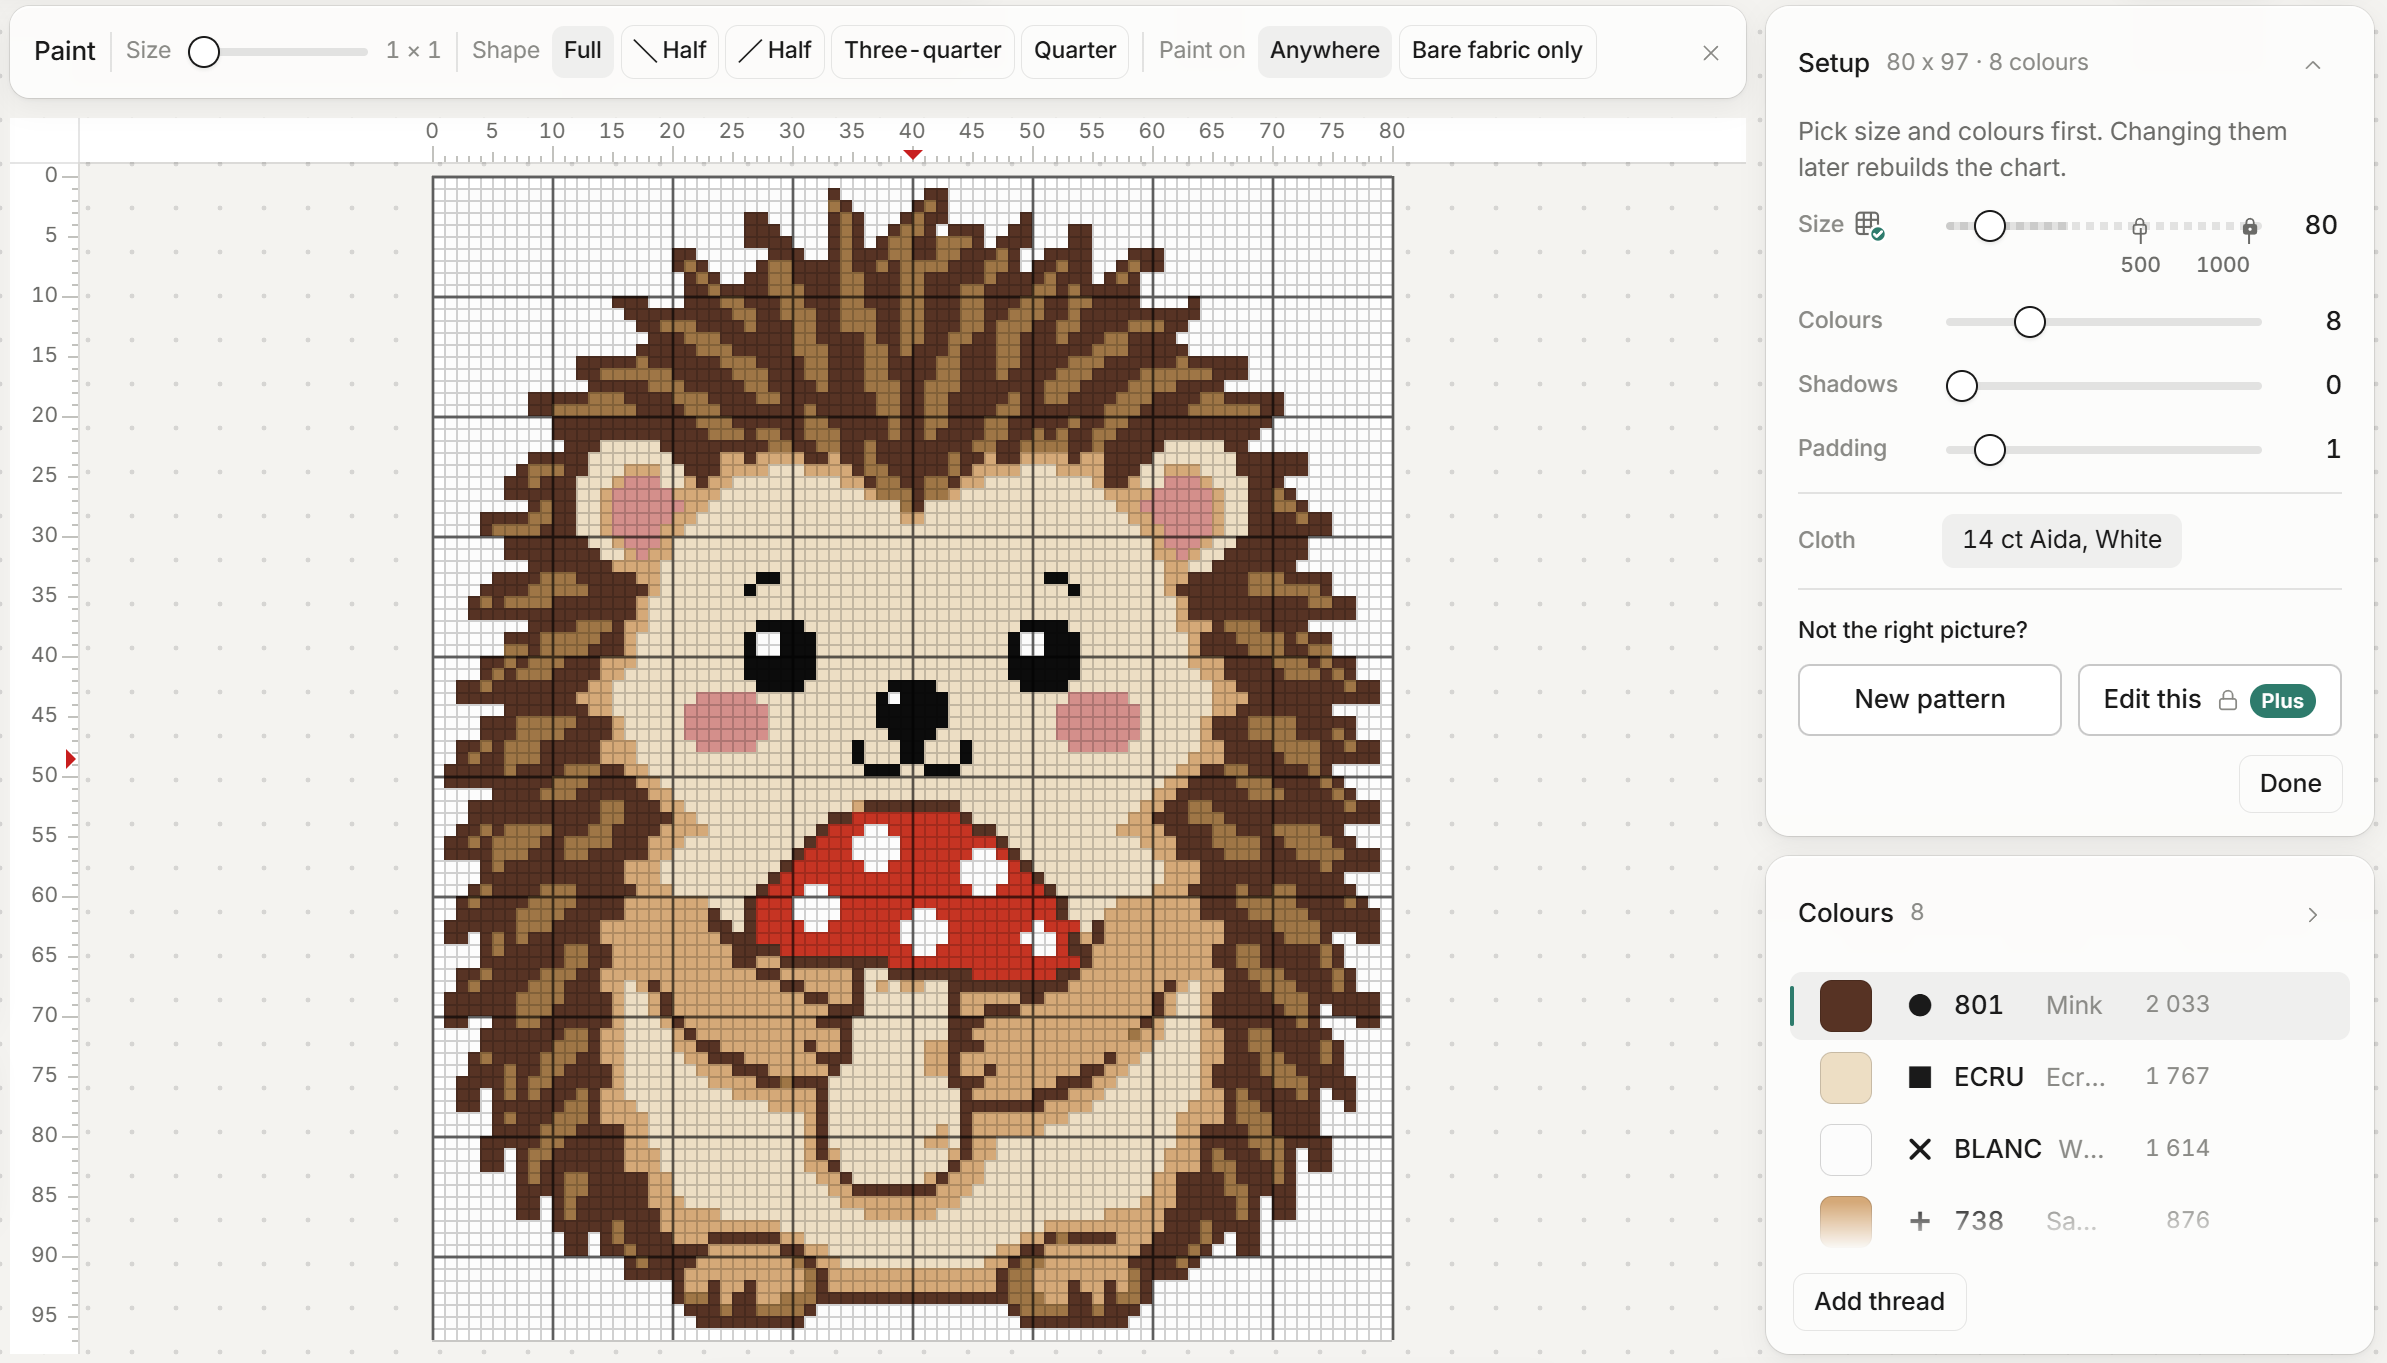Close the Paint toolbar

pyautogui.click(x=1710, y=52)
